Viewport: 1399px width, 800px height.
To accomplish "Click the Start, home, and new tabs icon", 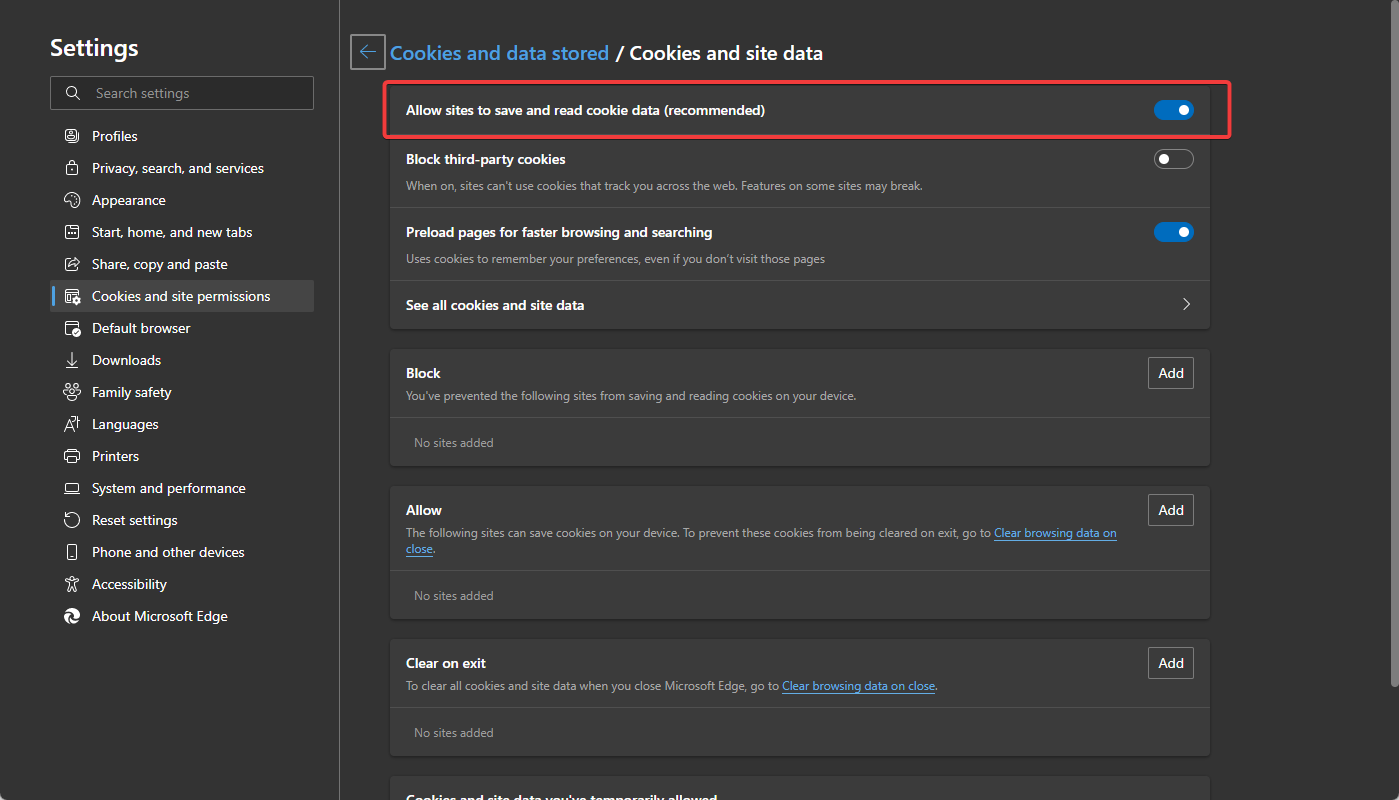I will pos(72,232).
